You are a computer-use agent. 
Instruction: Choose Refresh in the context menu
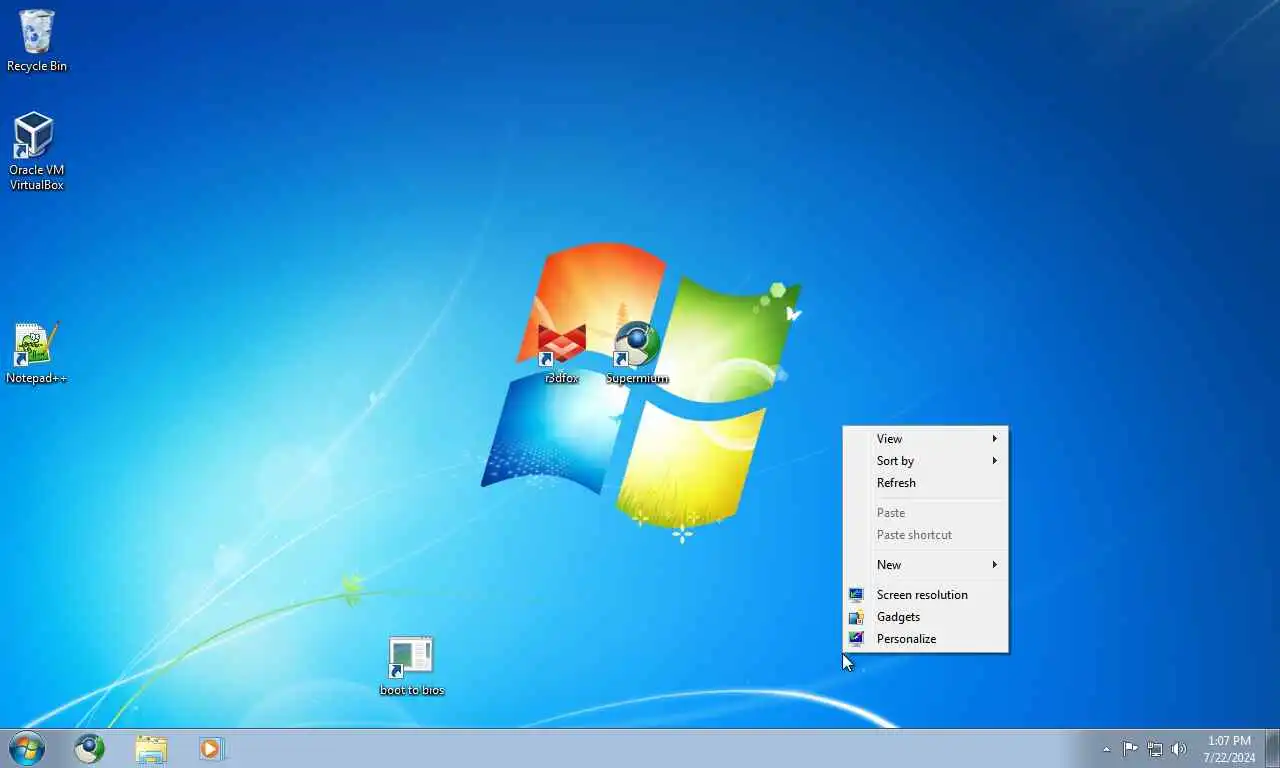tap(925, 483)
